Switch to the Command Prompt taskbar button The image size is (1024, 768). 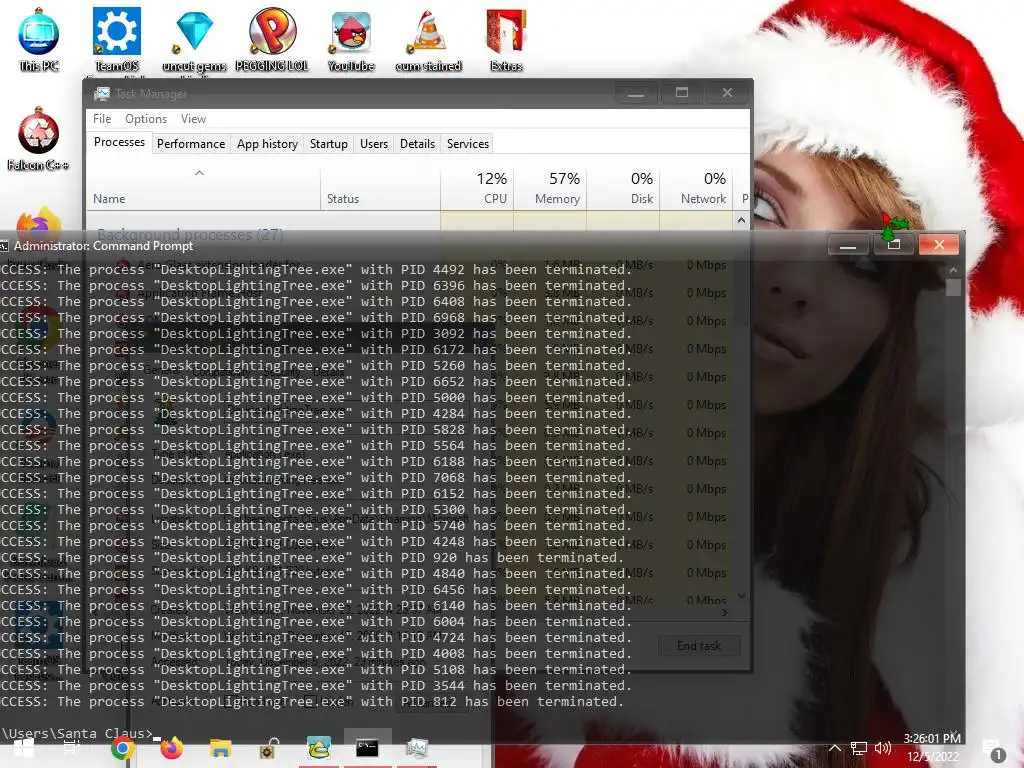pos(367,748)
